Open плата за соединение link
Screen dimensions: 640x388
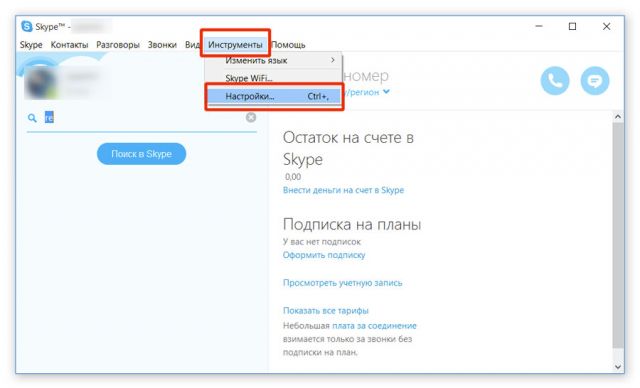click(x=374, y=326)
